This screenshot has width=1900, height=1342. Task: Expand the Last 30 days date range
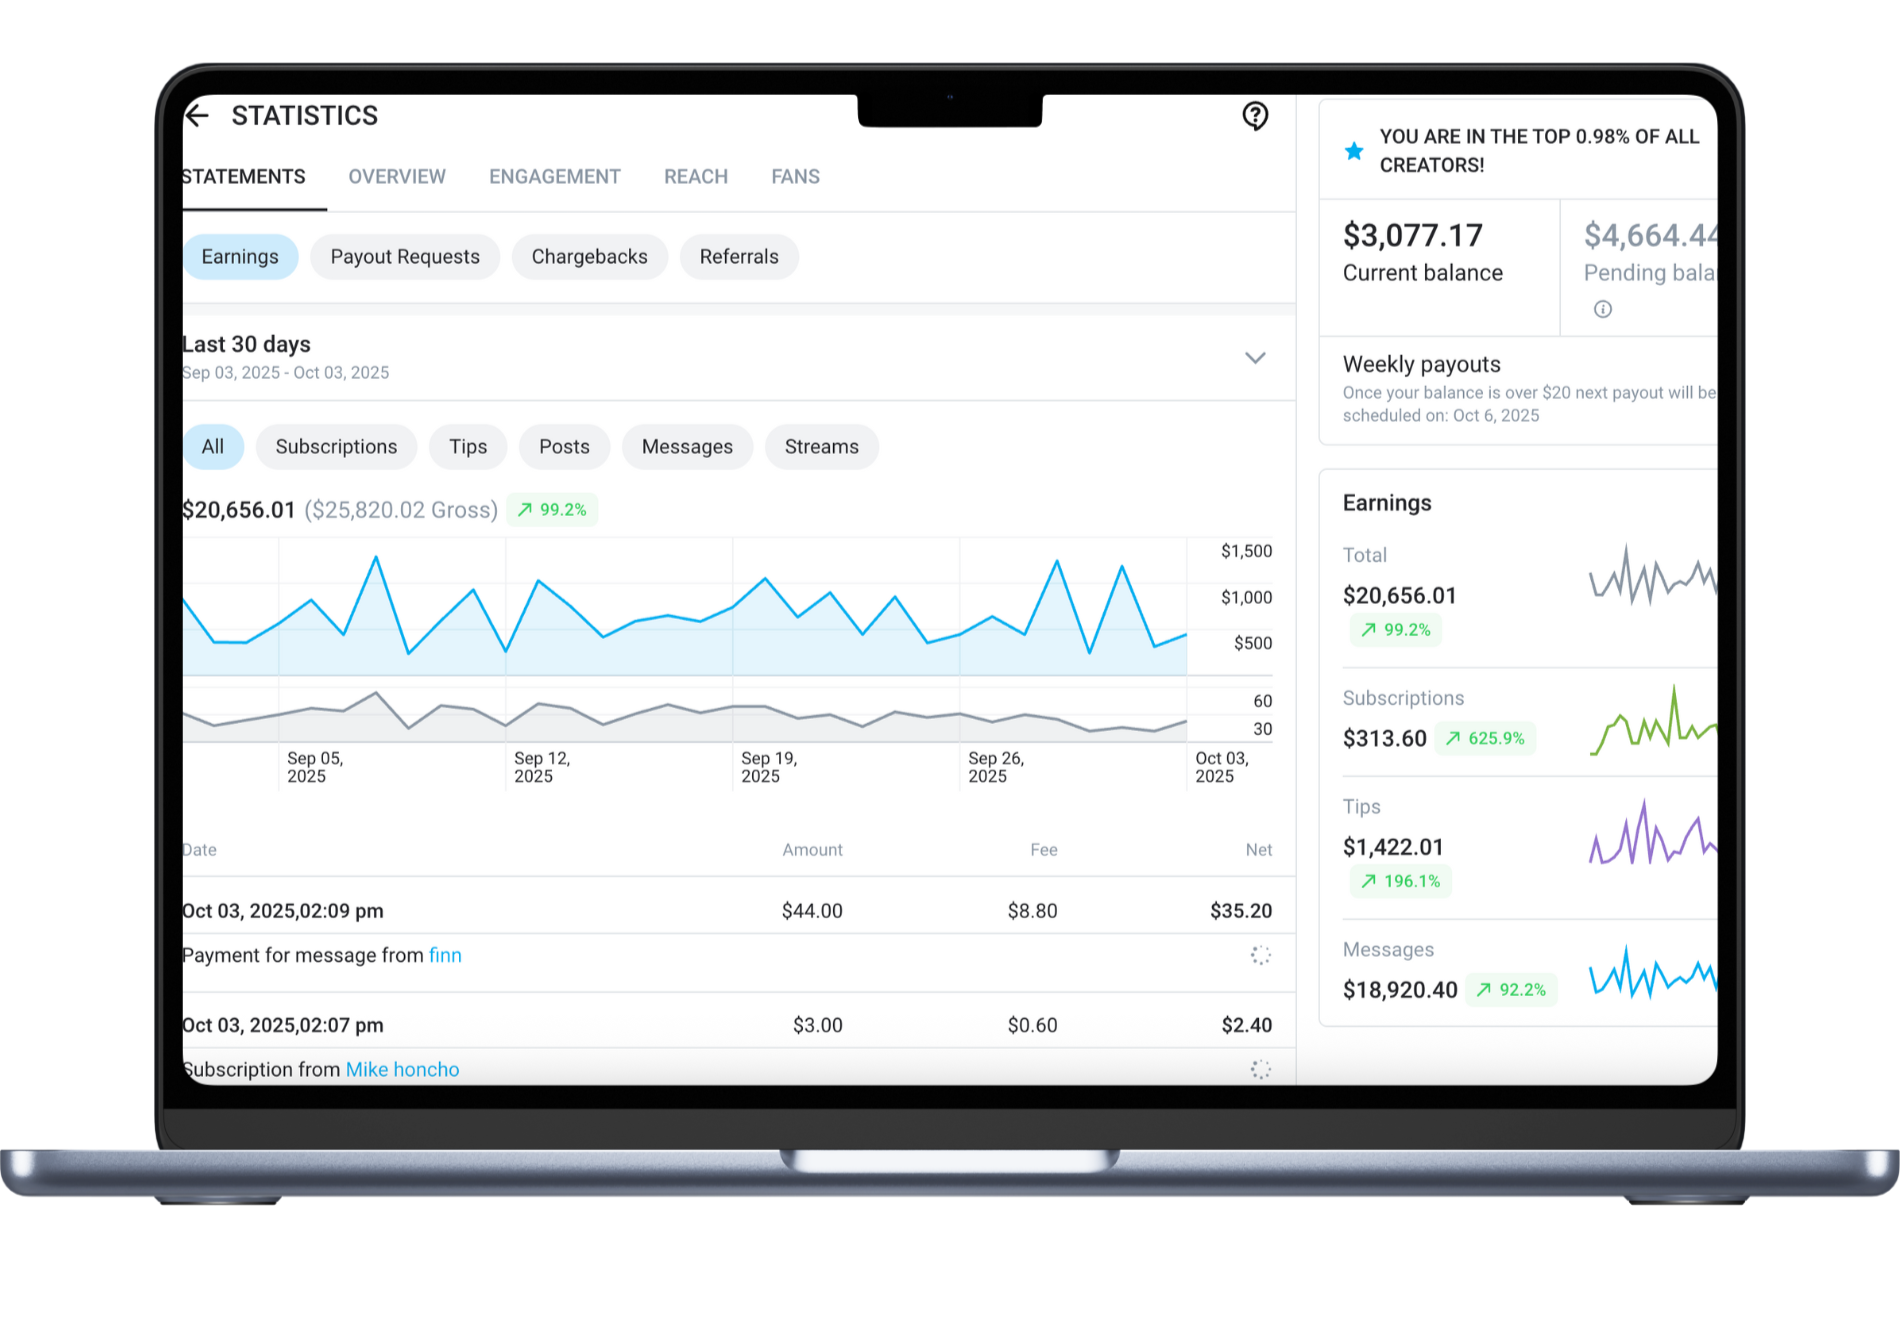(x=1255, y=358)
